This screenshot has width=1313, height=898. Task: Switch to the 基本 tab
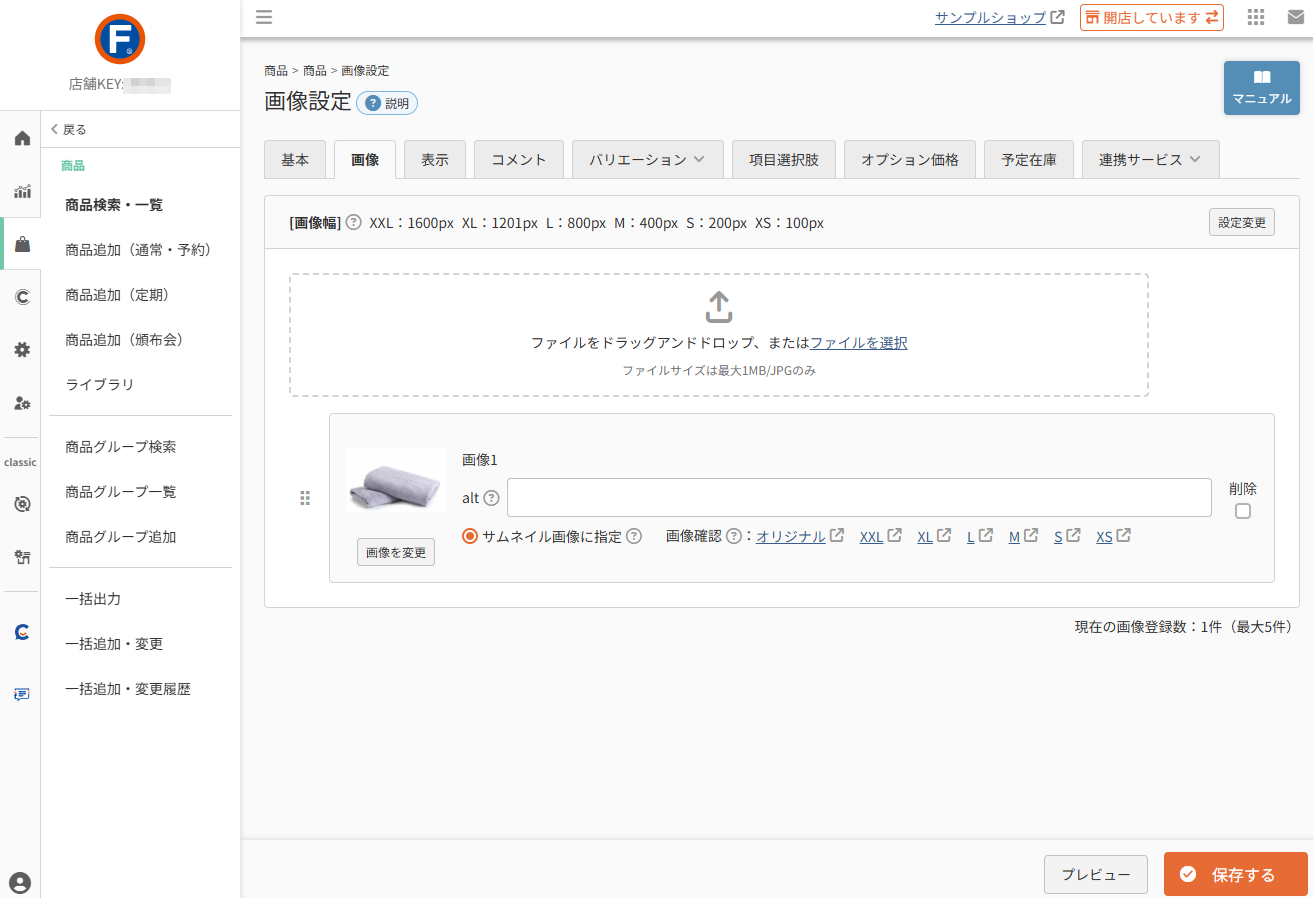tap(295, 160)
